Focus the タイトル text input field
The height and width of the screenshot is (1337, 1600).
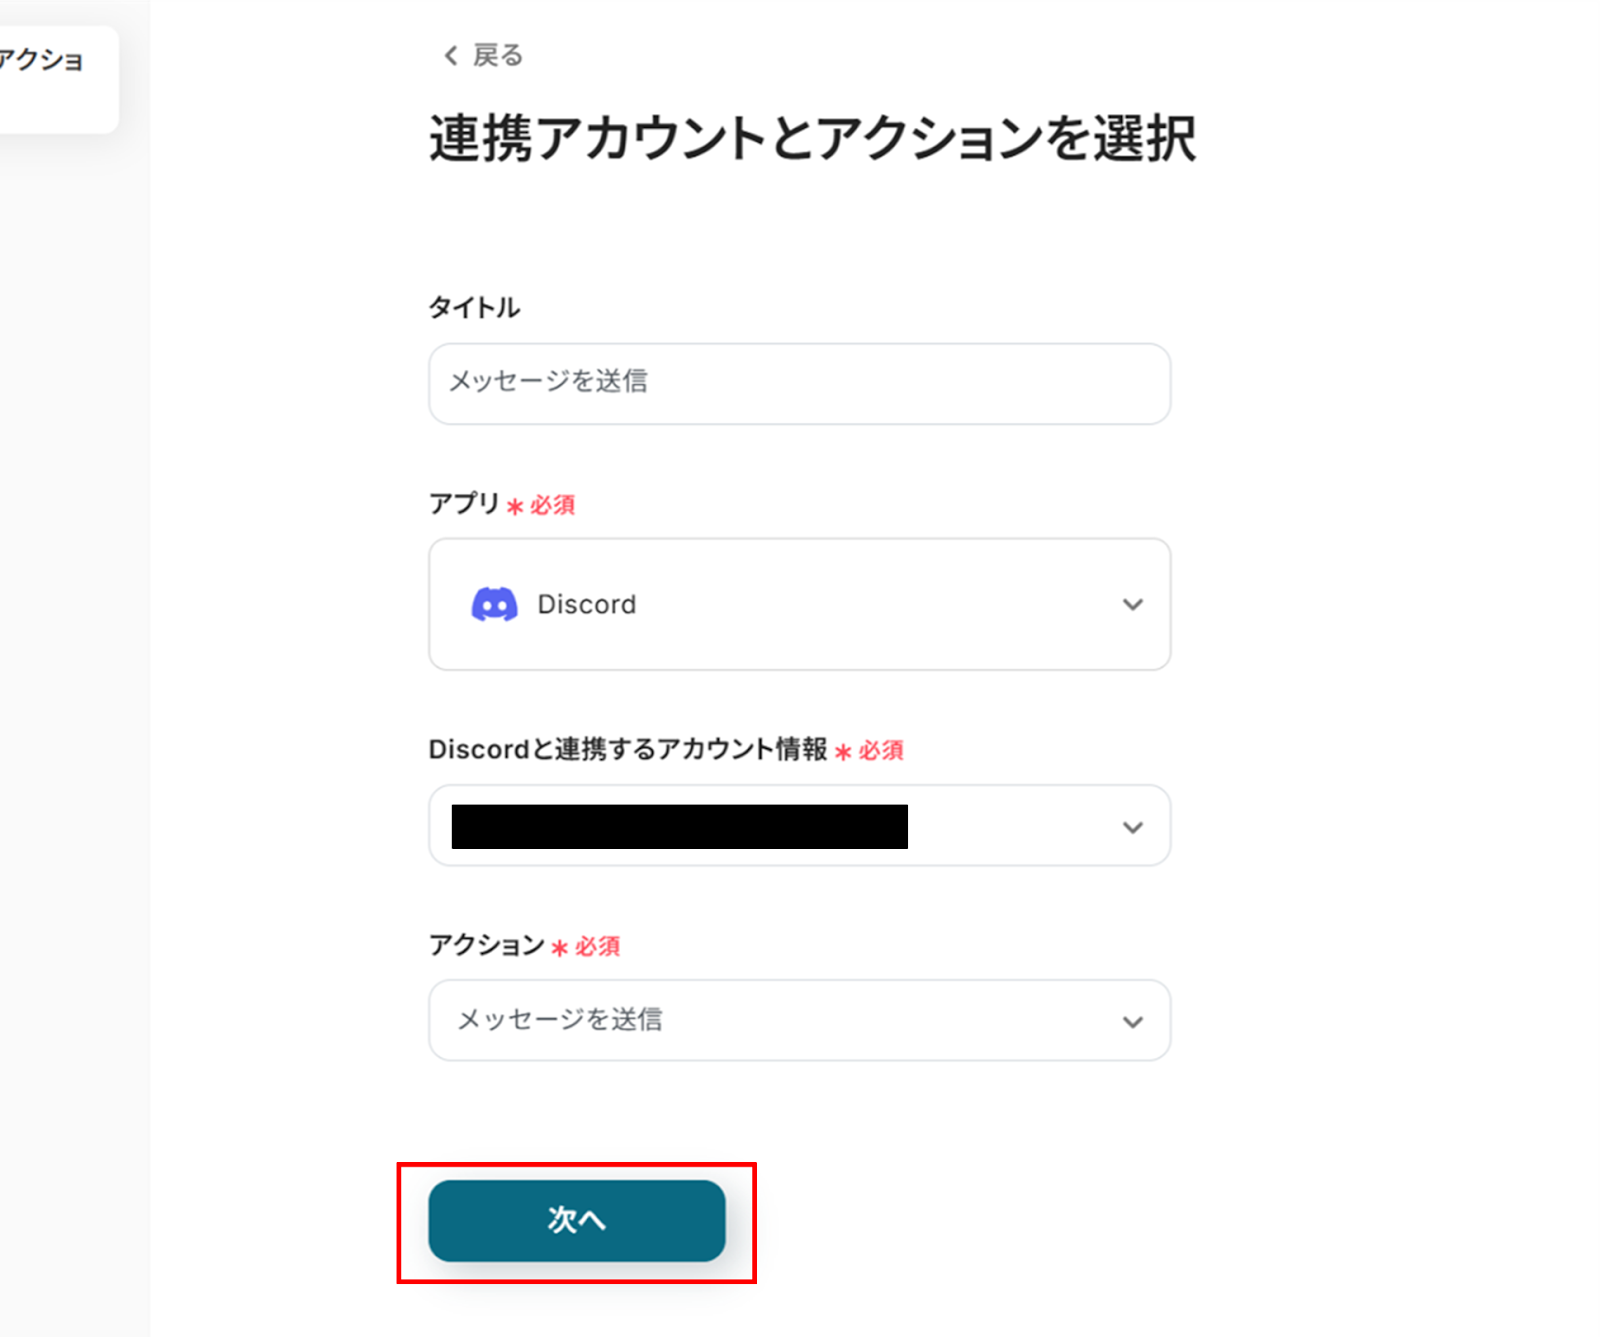point(798,383)
